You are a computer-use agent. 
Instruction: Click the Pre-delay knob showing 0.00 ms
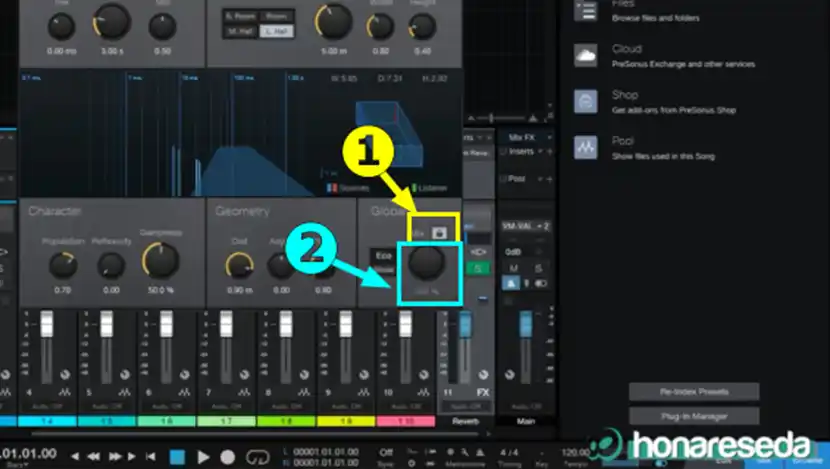click(61, 26)
